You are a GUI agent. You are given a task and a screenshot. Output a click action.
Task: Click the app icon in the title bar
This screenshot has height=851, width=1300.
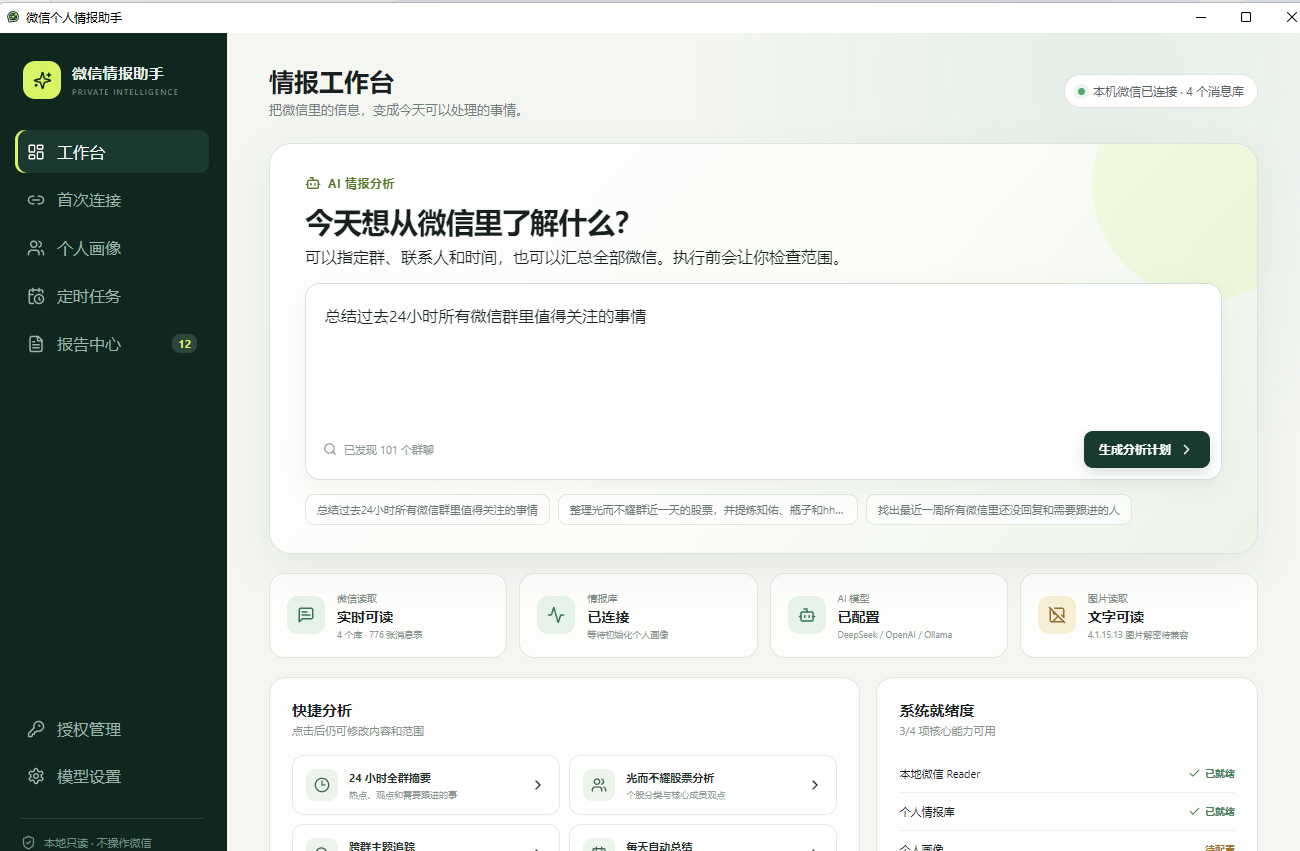(13, 17)
